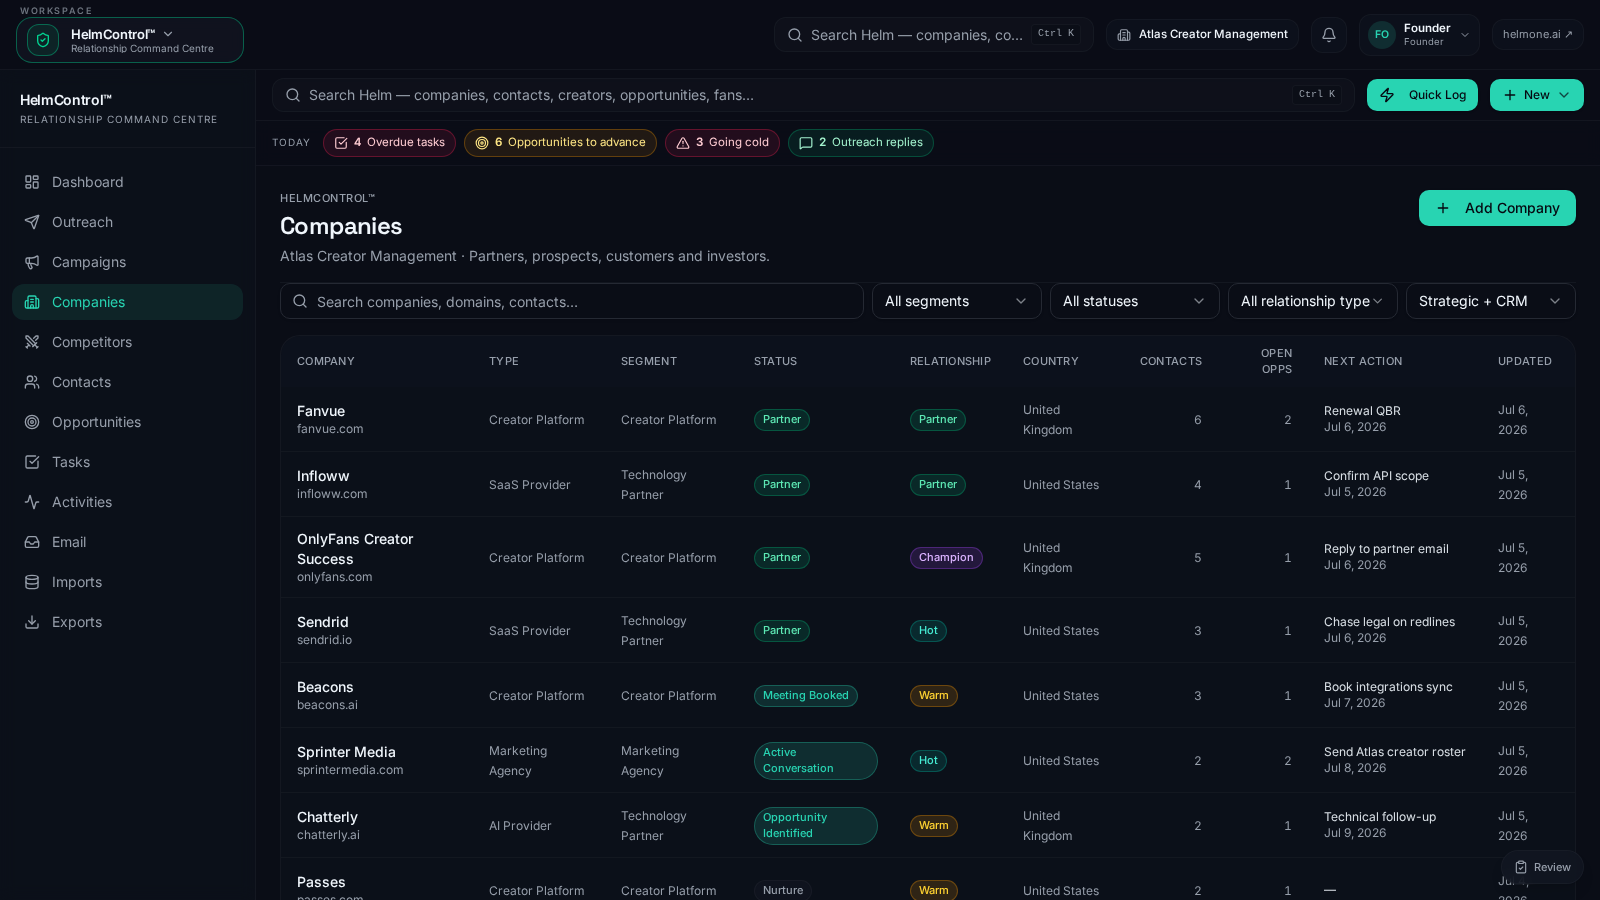Navigate to Competitors

click(127, 342)
